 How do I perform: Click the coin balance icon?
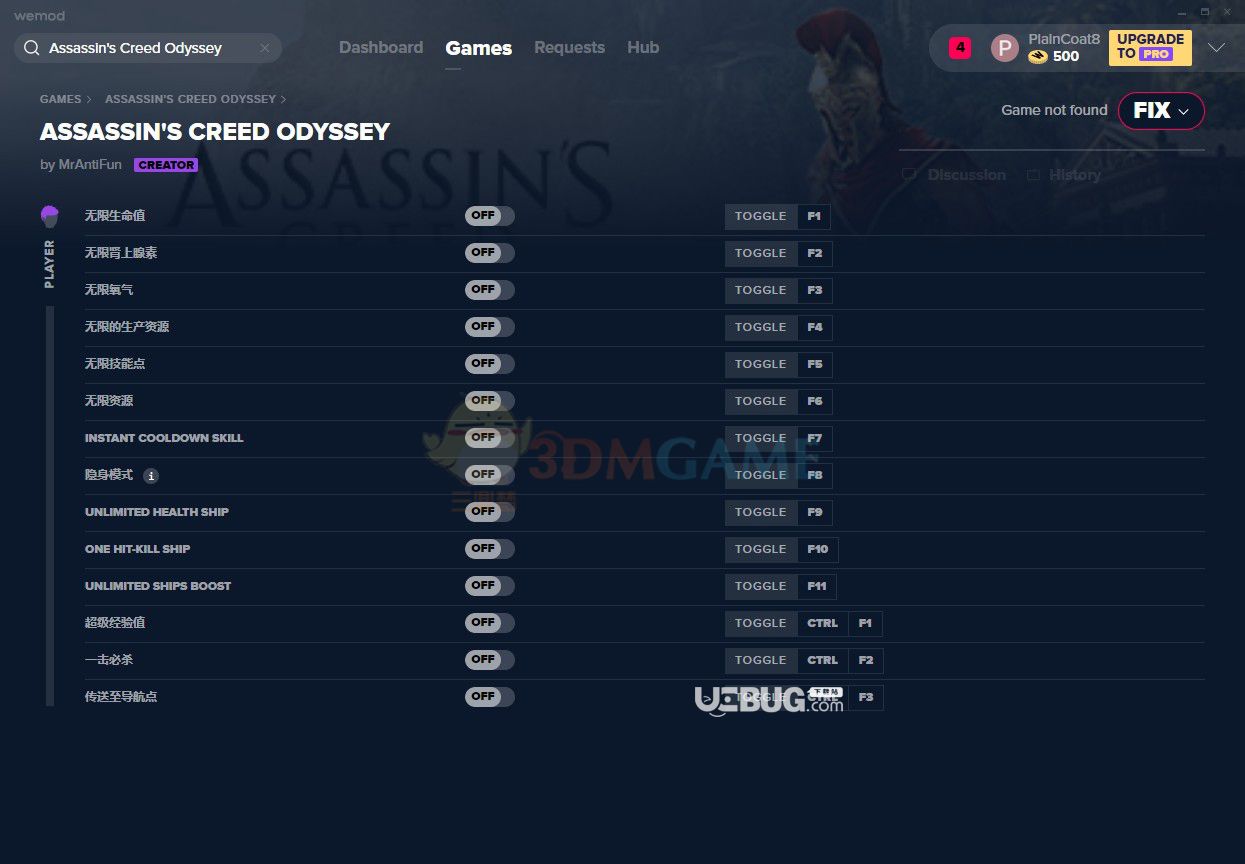coord(1038,57)
